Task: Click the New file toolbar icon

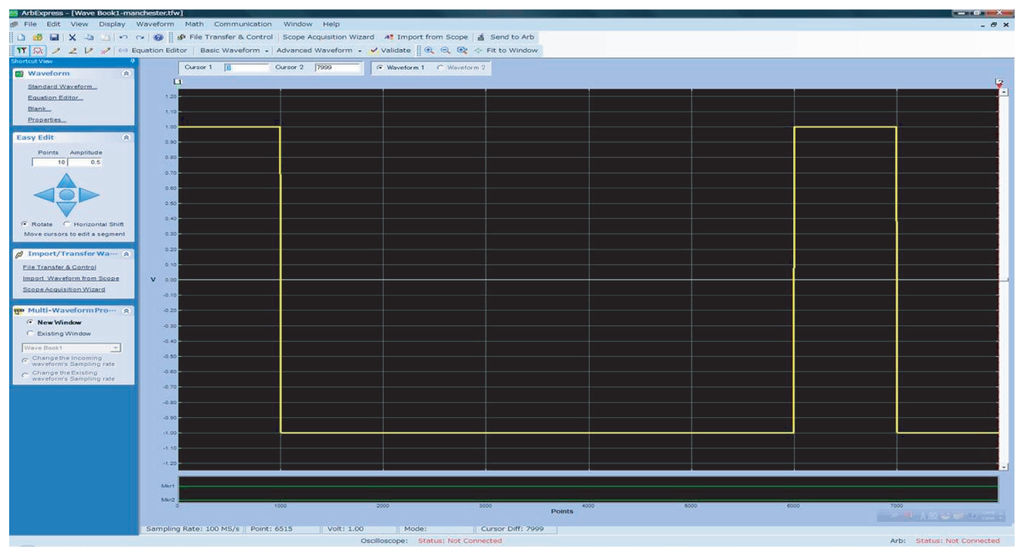Action: pyautogui.click(x=20, y=37)
